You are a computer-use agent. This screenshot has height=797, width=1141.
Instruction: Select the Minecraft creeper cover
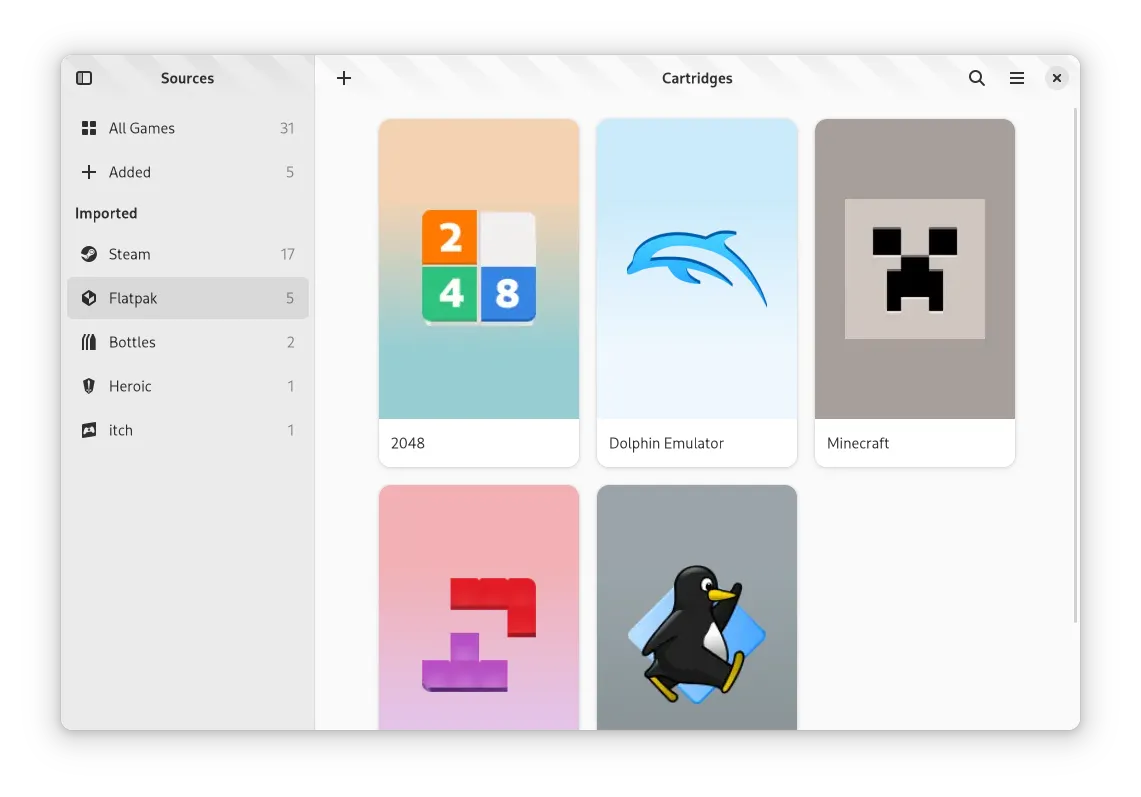(x=915, y=269)
